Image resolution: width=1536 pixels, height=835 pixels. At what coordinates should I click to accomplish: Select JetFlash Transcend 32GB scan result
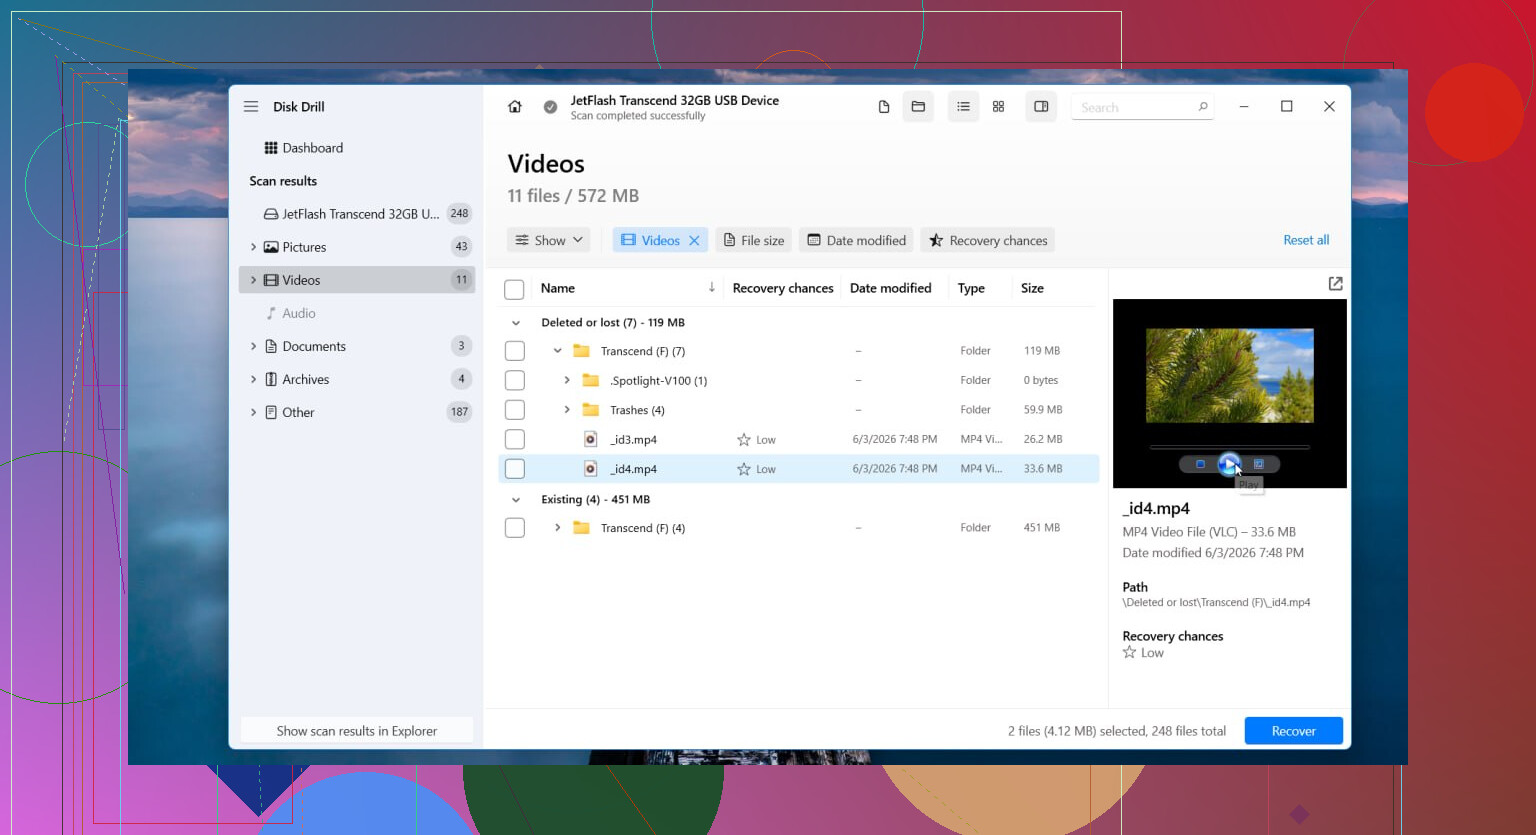pos(356,214)
